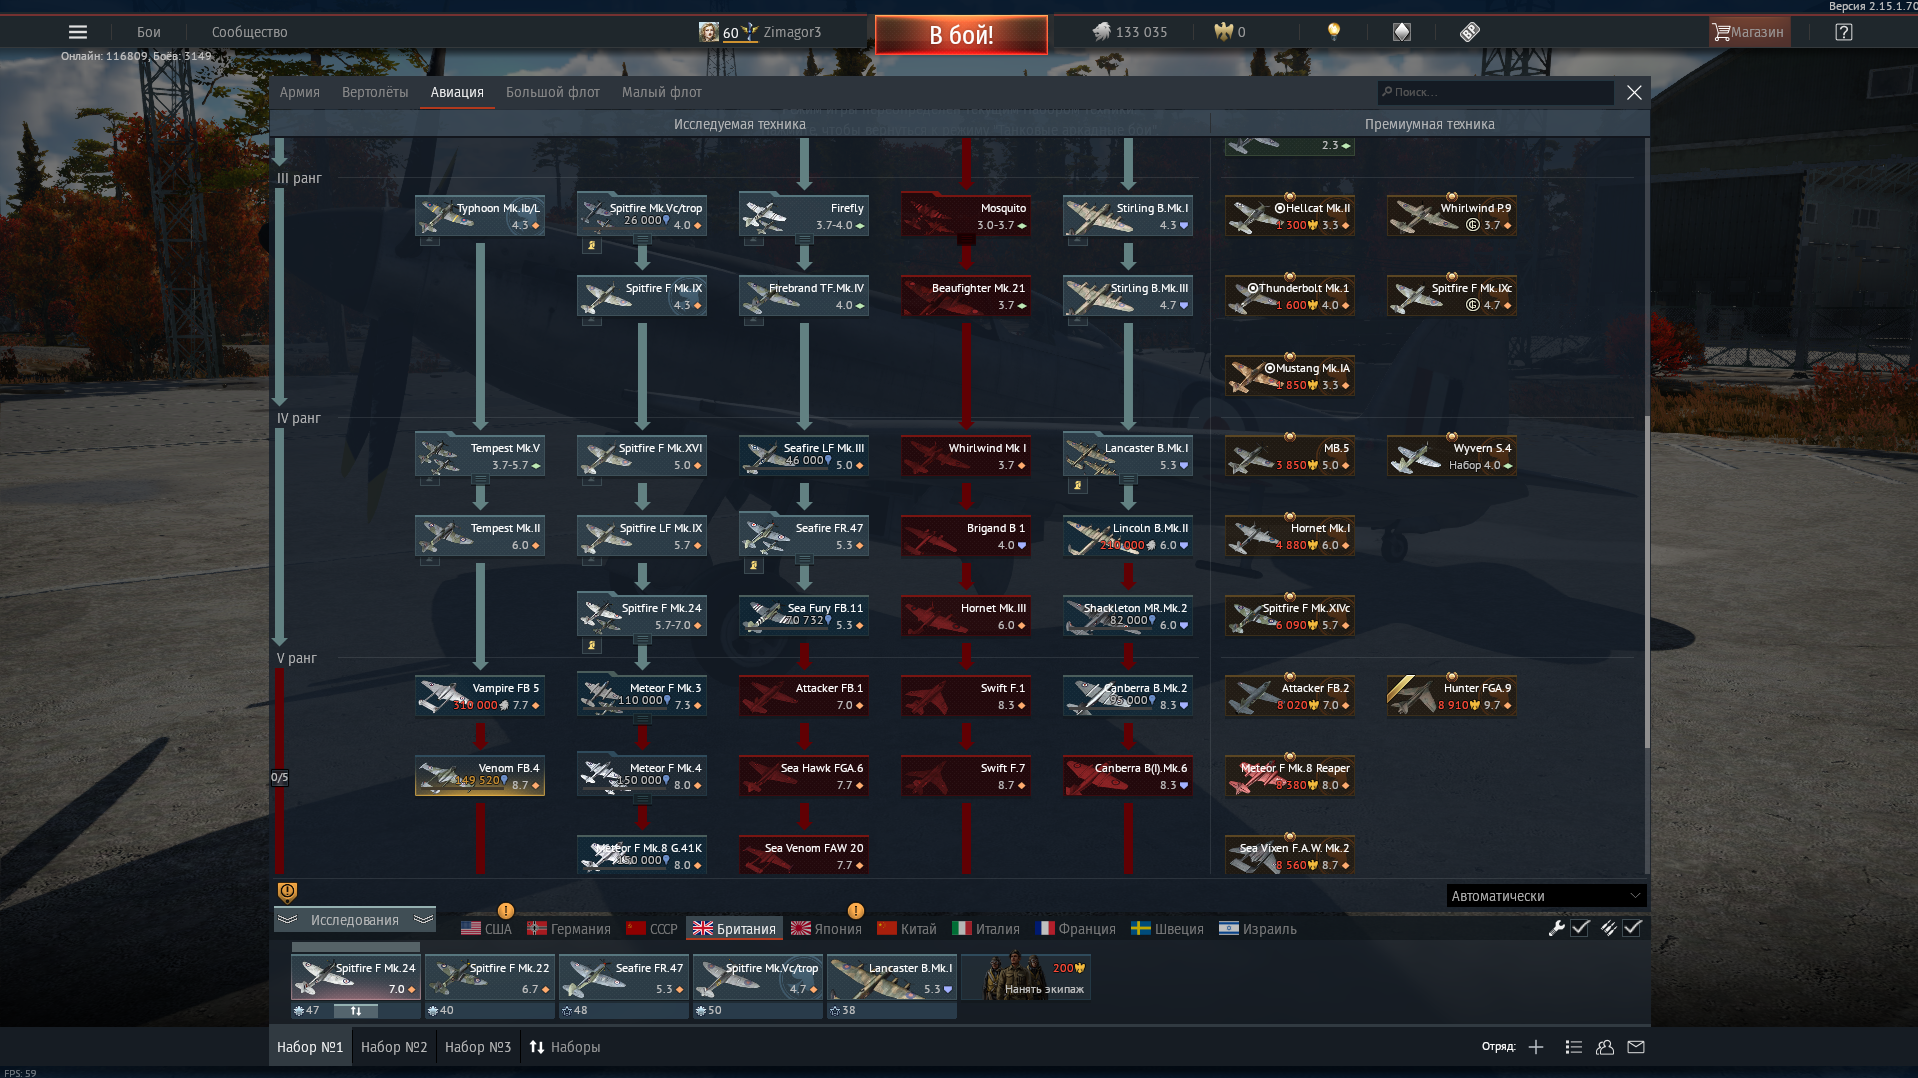Expand the Исследования panel

click(355, 920)
